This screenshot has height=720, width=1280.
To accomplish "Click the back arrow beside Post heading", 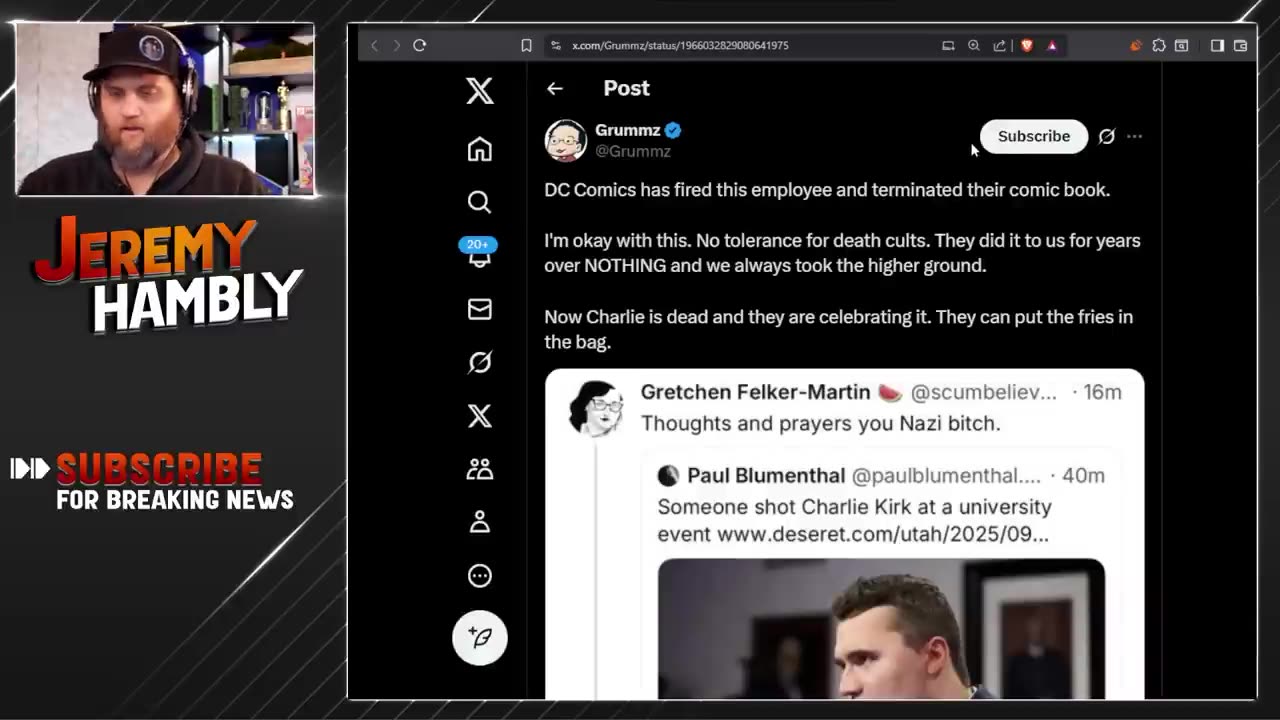I will pyautogui.click(x=555, y=88).
